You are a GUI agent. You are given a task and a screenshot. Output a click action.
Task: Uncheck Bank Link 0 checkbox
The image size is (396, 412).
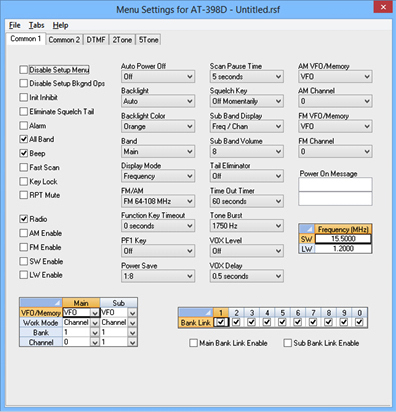(x=359, y=322)
